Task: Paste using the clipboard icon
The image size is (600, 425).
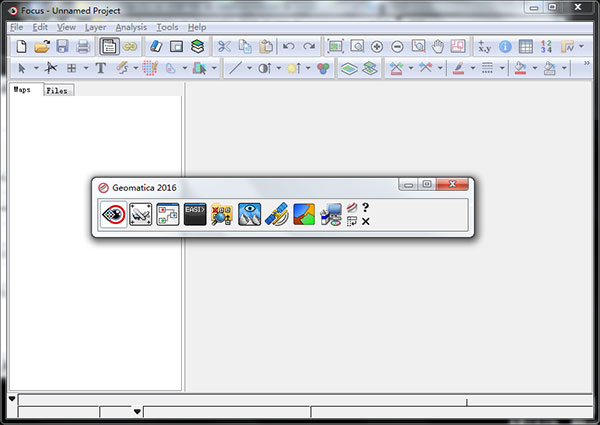Action: coord(266,47)
